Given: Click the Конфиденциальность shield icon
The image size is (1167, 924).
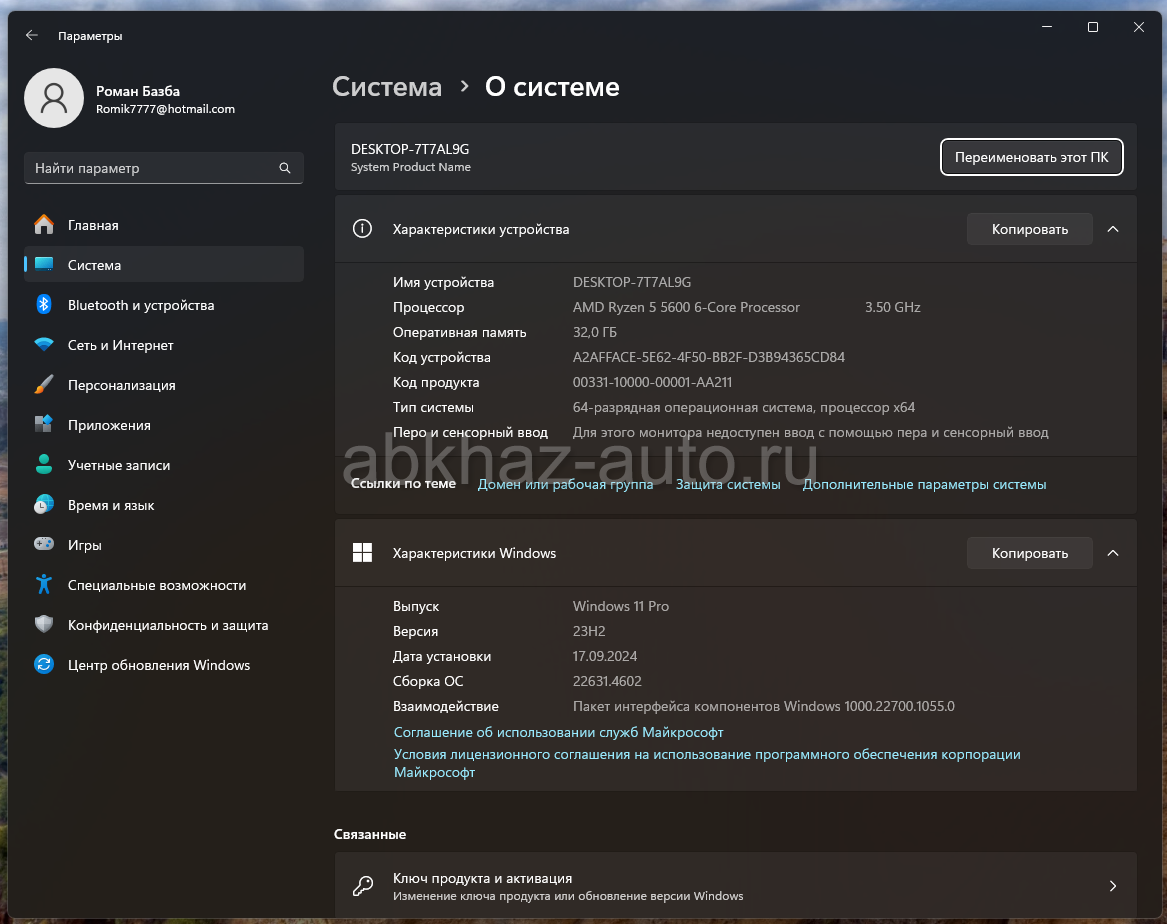Looking at the screenshot, I should (44, 625).
